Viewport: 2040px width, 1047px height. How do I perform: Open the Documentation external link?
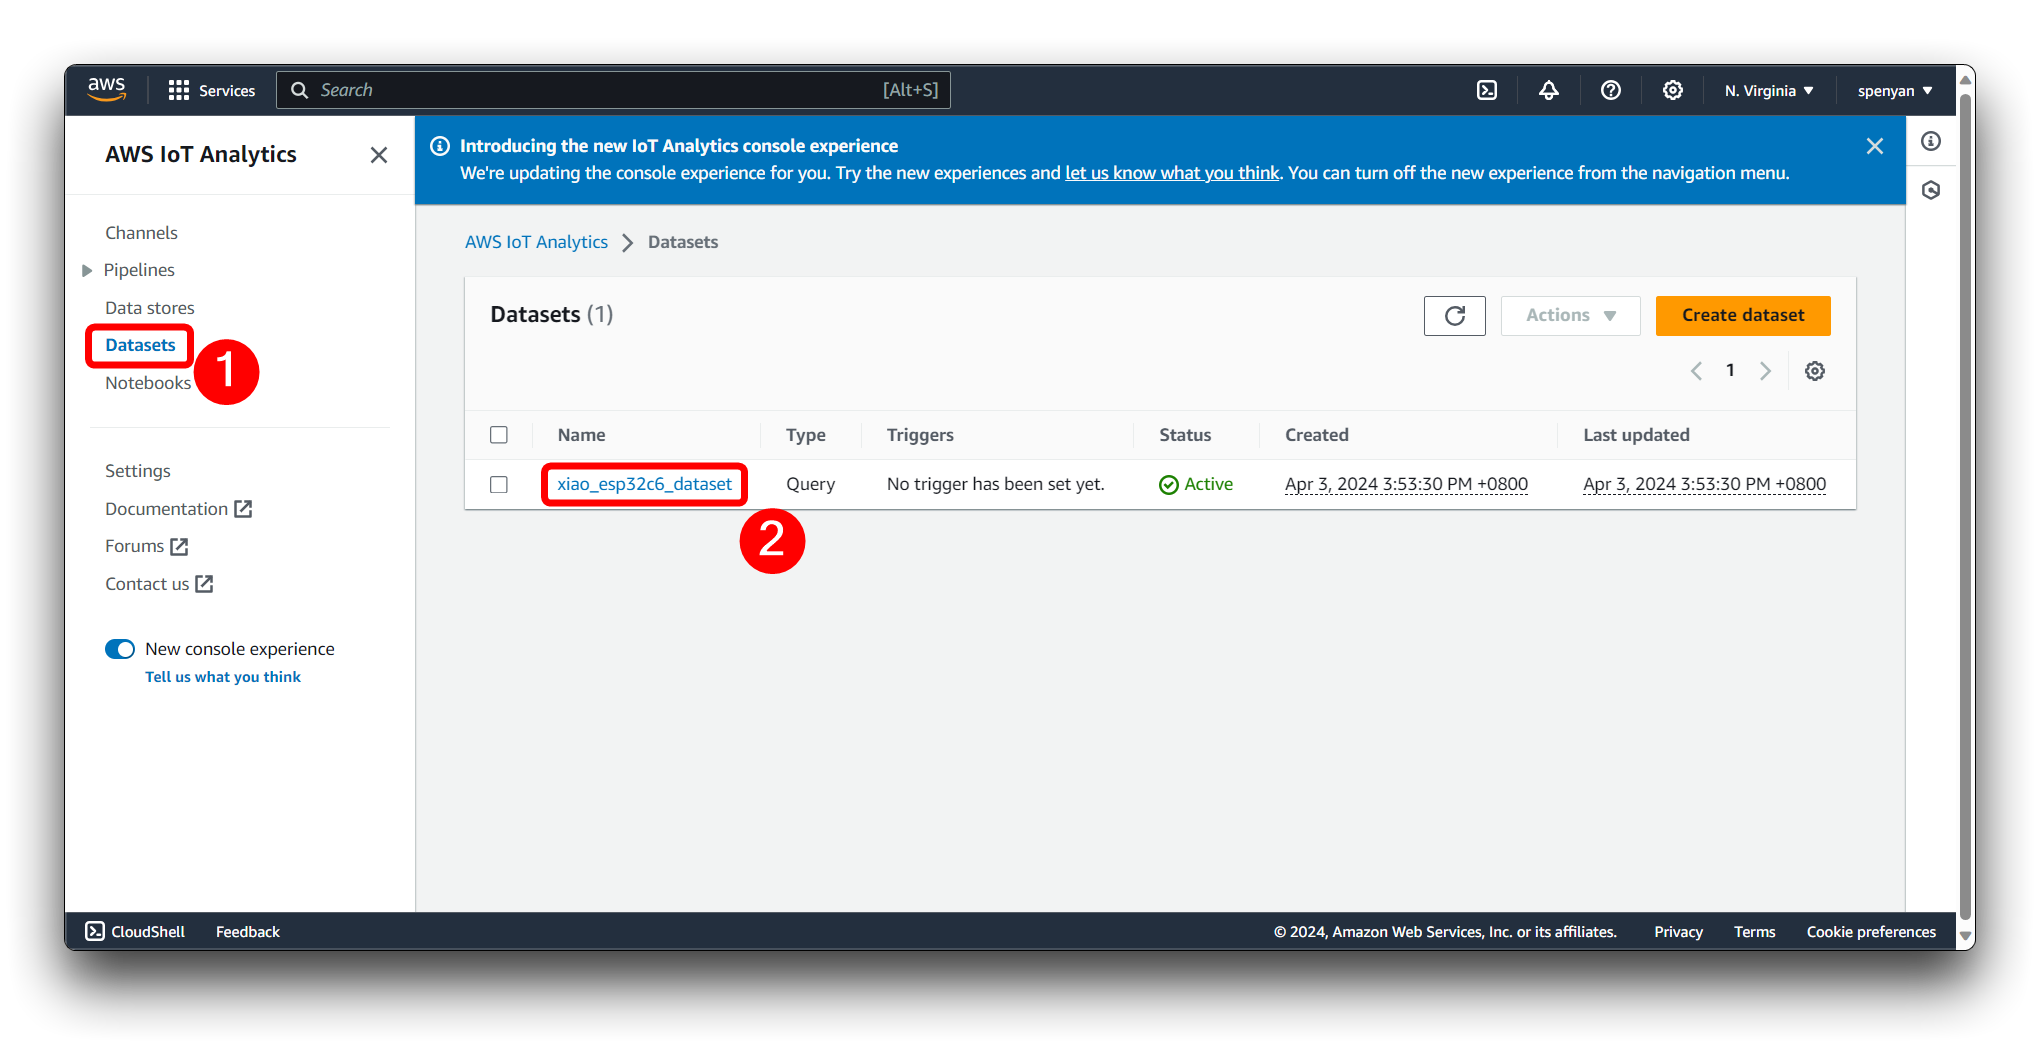point(179,509)
